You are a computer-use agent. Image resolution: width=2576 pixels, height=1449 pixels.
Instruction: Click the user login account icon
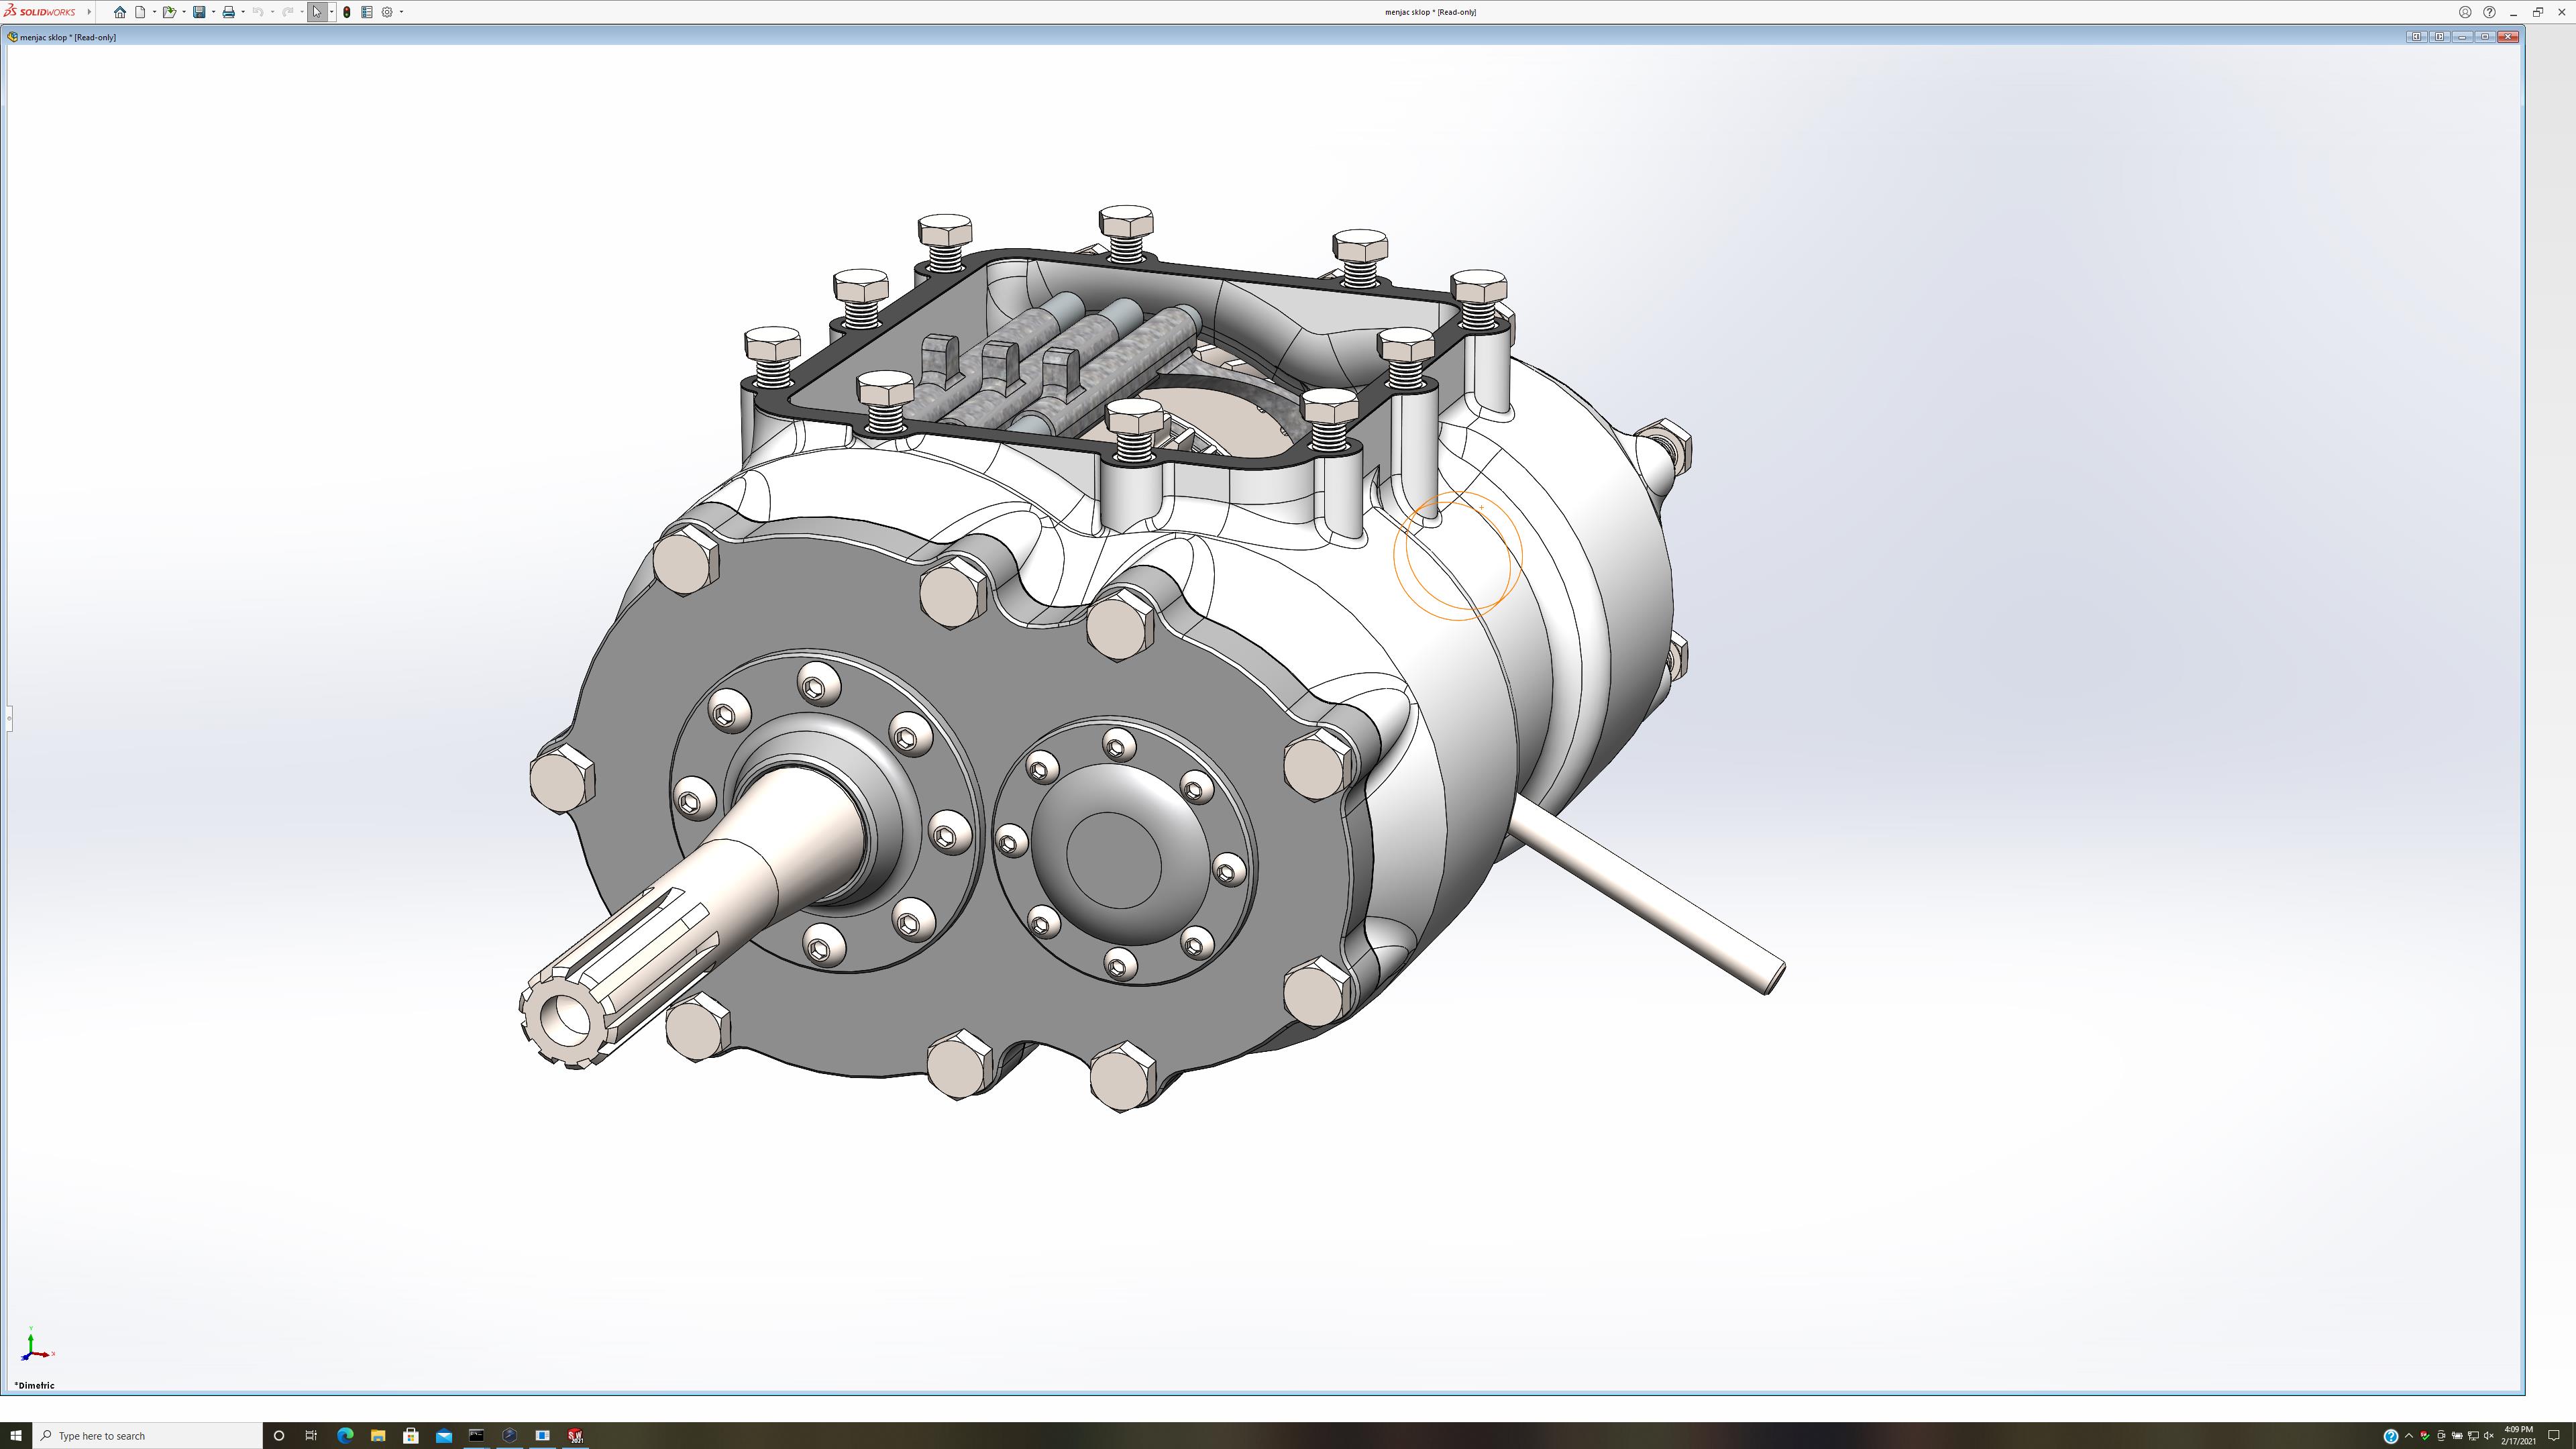coord(2465,12)
